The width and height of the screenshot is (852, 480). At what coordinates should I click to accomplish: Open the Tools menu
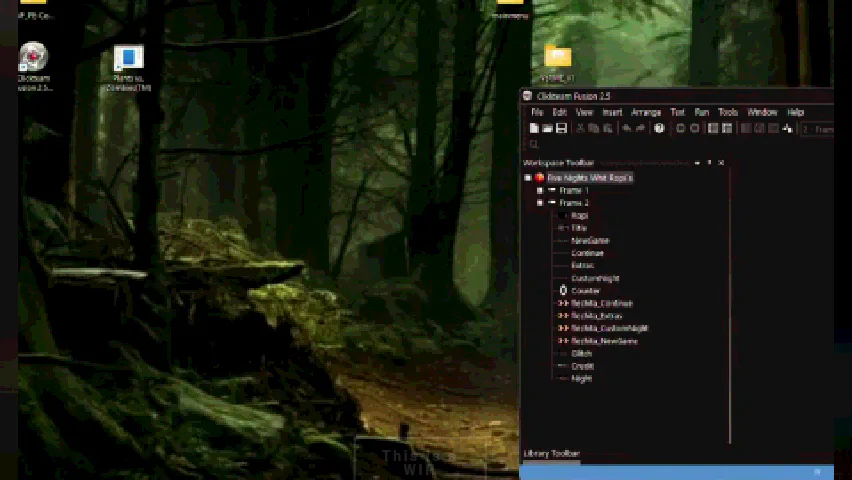(x=728, y=113)
